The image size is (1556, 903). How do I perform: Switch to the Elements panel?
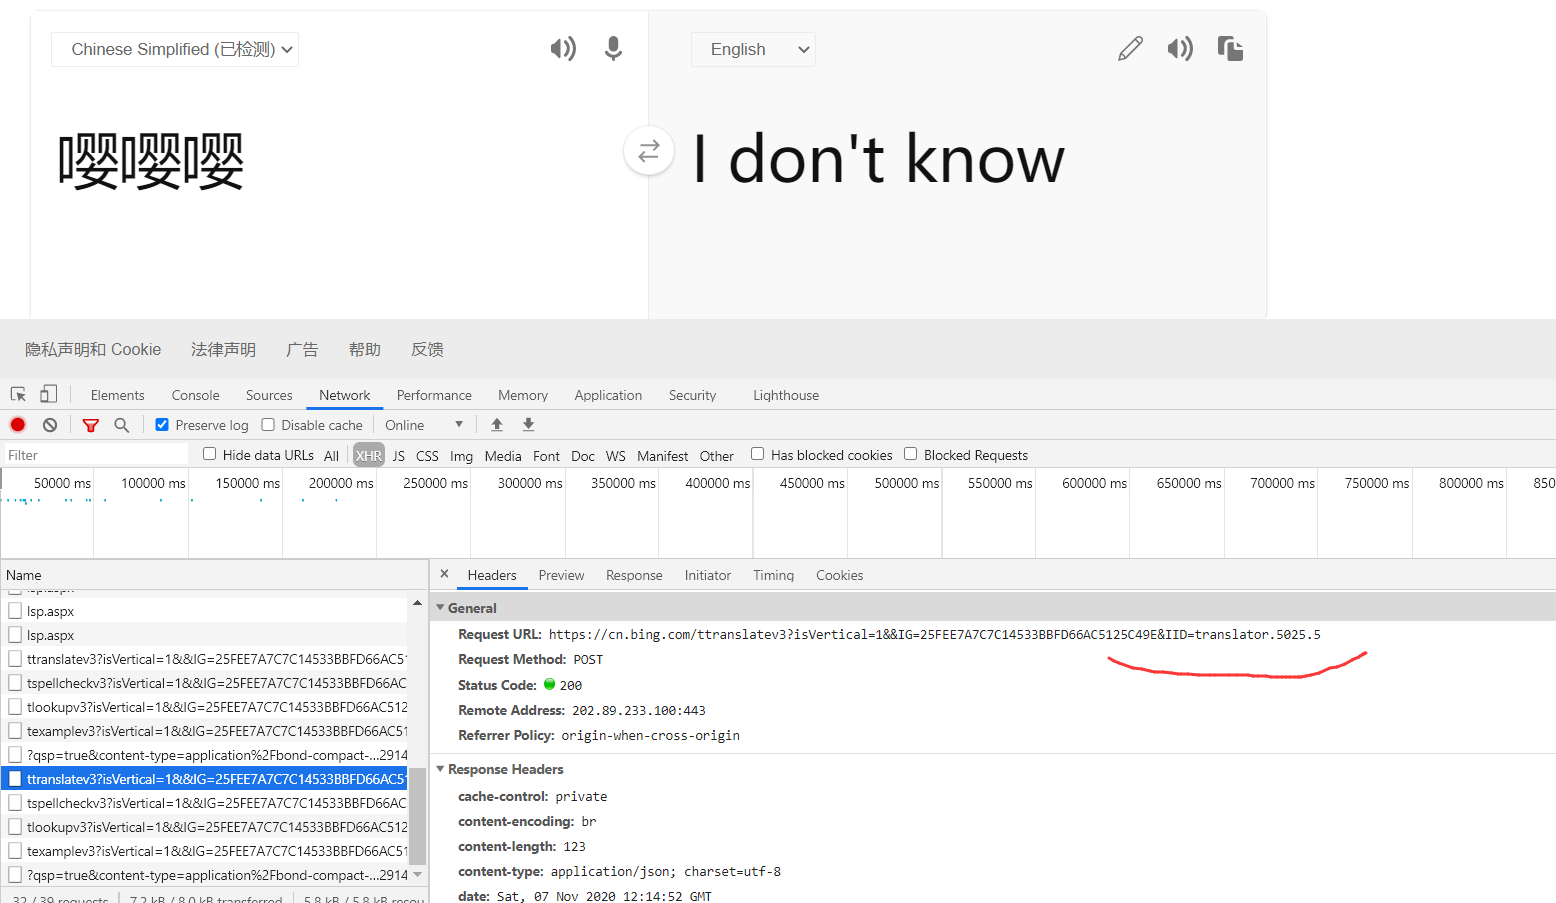118,395
